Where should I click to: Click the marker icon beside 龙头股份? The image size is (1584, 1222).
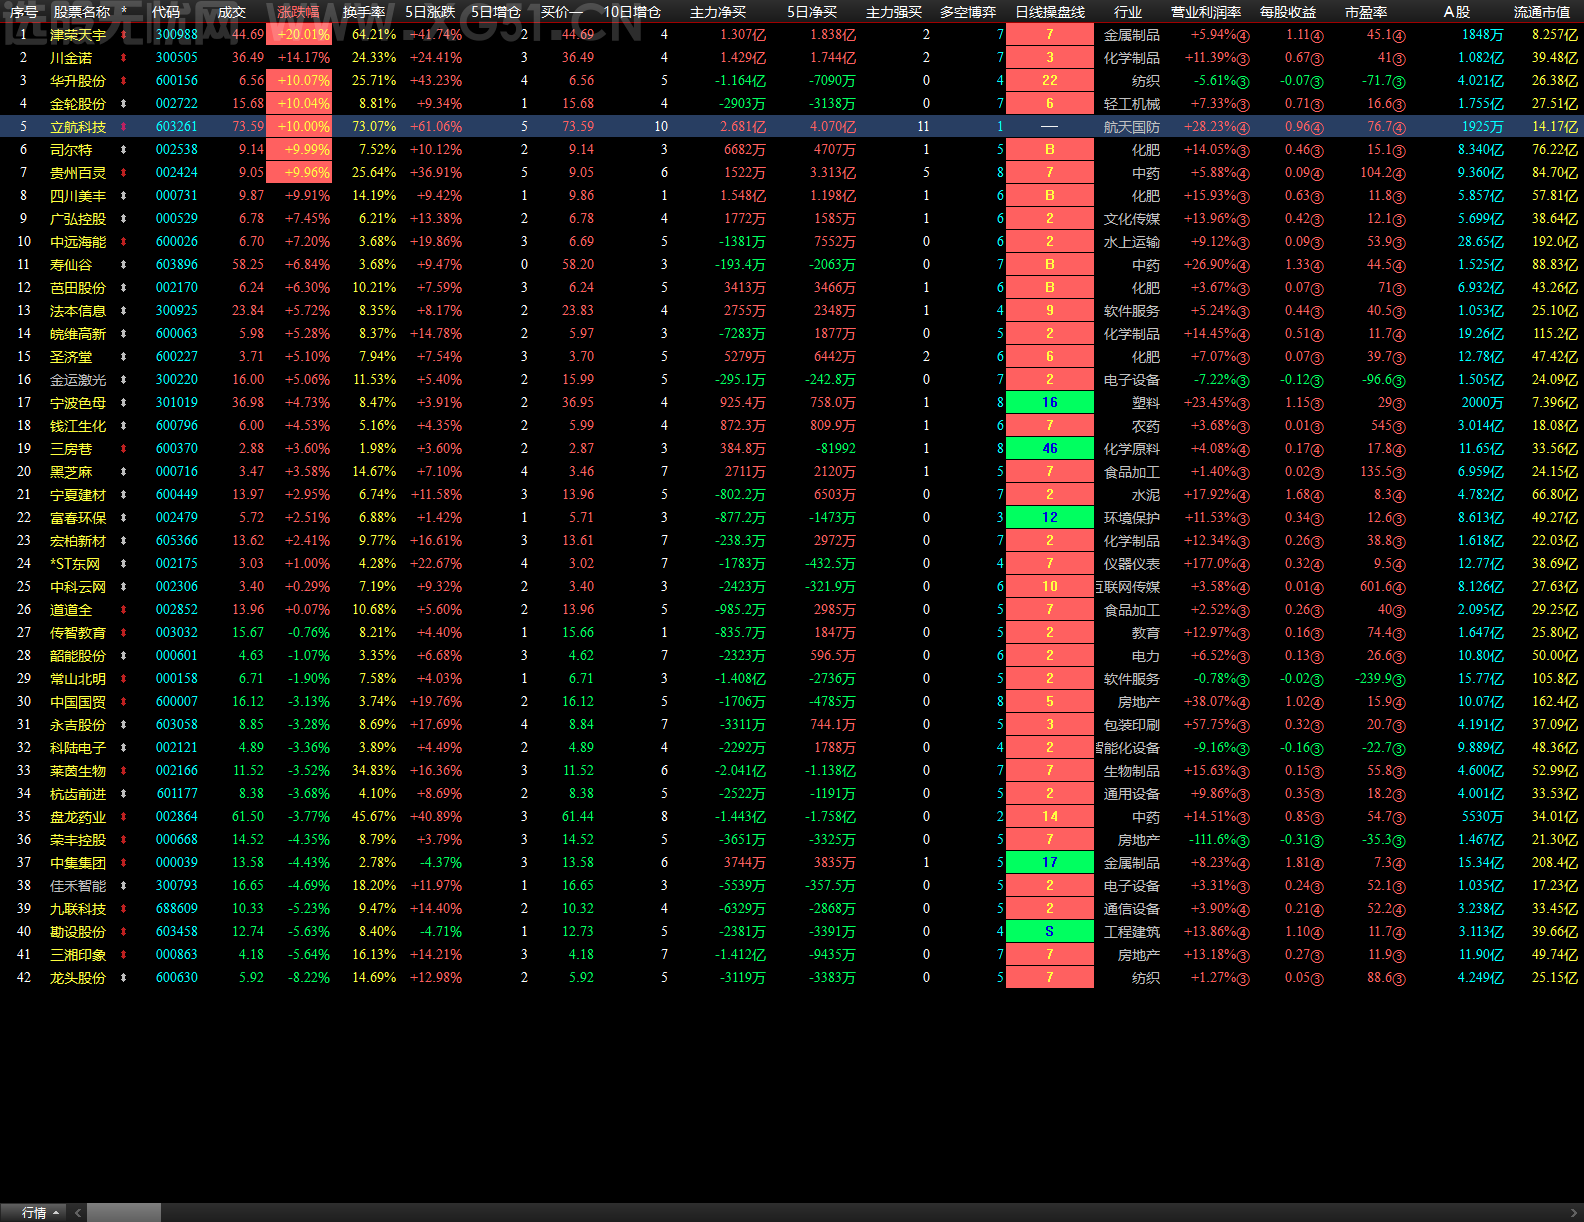124,978
